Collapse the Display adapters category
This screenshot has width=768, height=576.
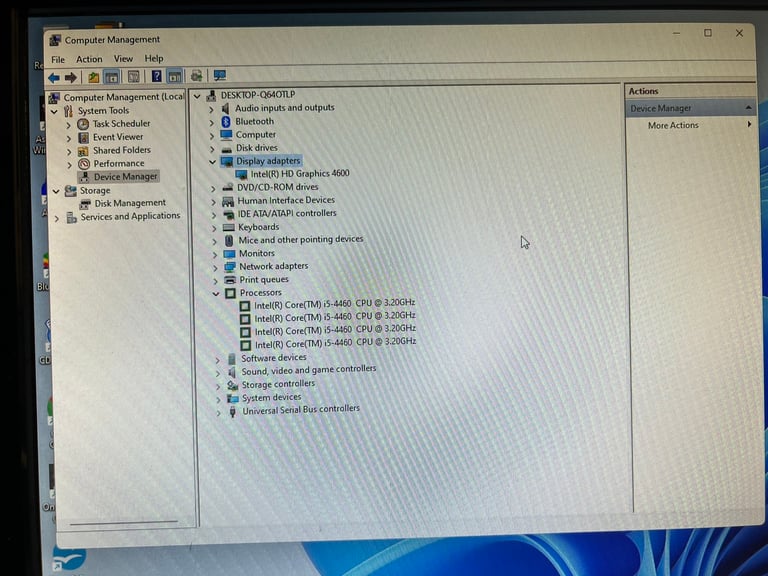click(x=213, y=162)
